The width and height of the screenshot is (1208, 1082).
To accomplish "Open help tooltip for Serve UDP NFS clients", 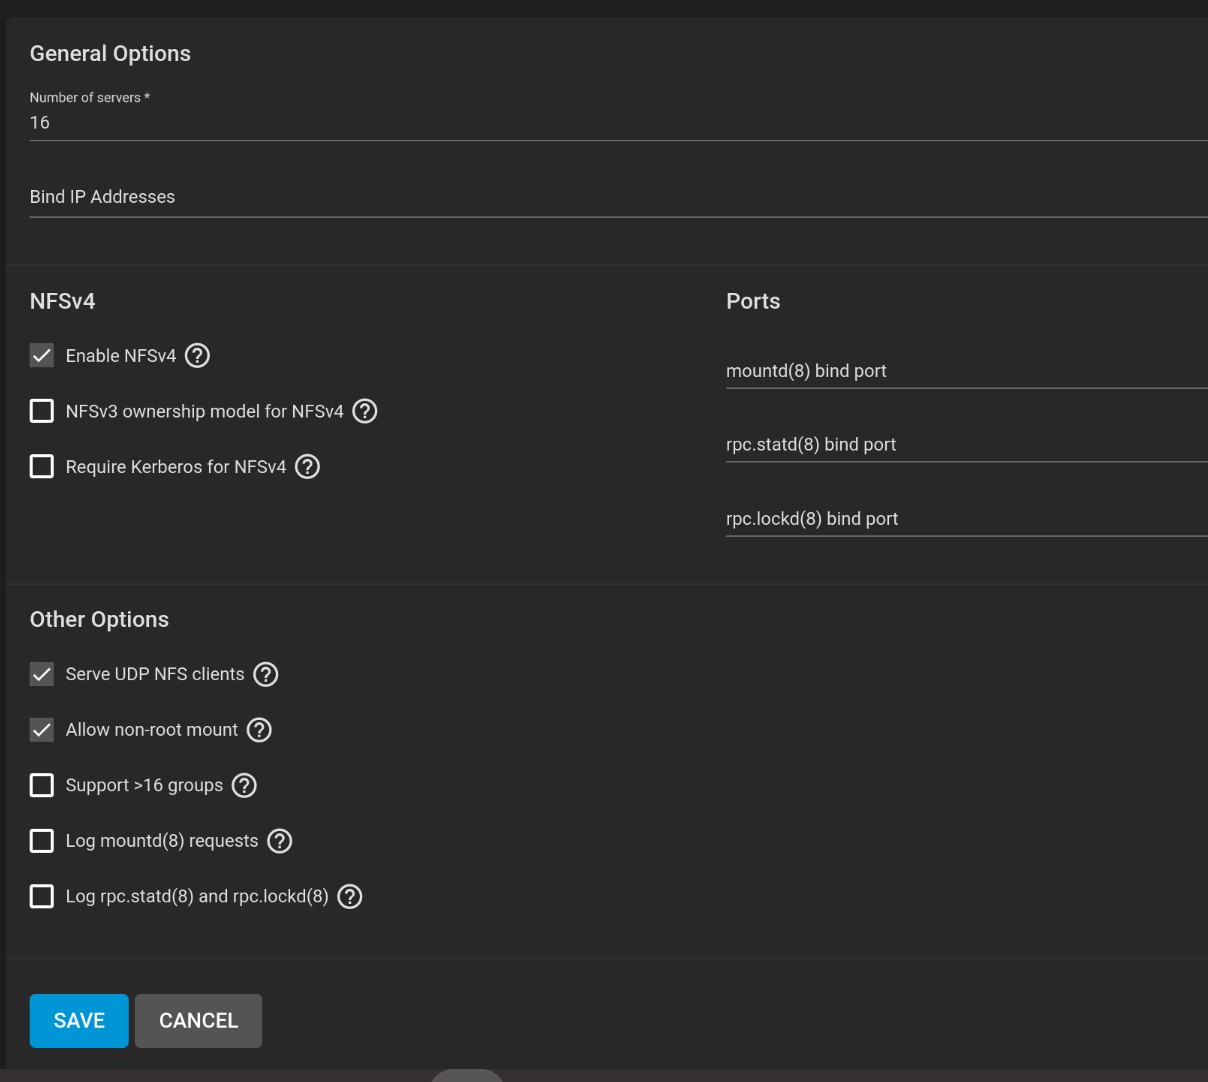I will tap(266, 675).
